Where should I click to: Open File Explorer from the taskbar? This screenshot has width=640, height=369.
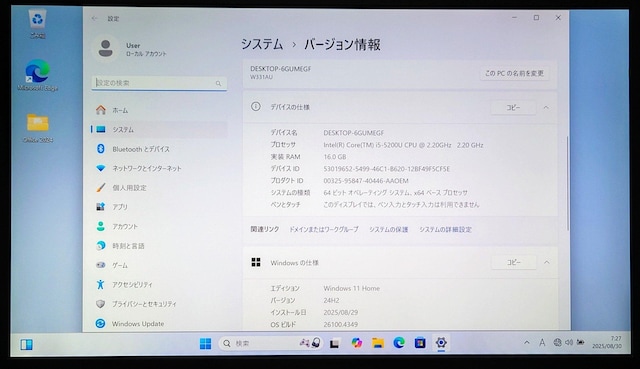[x=378, y=343]
